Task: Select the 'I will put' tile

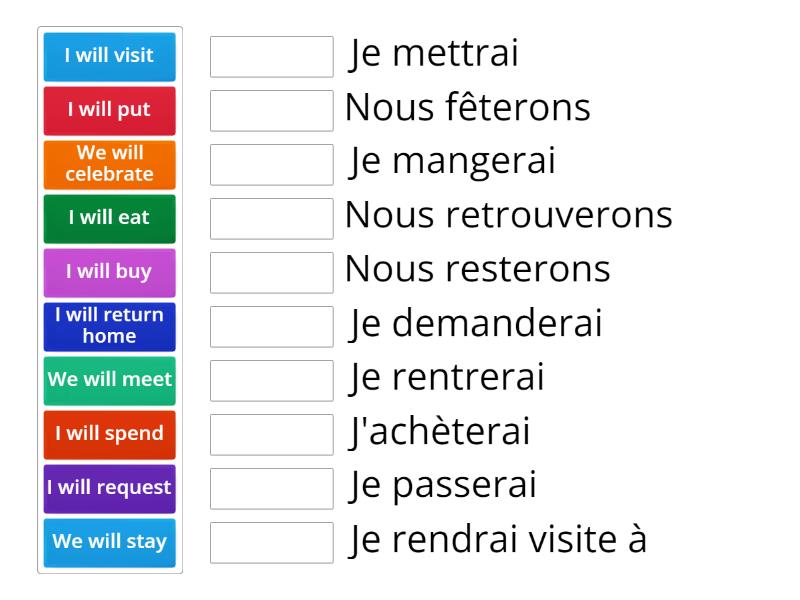Action: pos(109,111)
